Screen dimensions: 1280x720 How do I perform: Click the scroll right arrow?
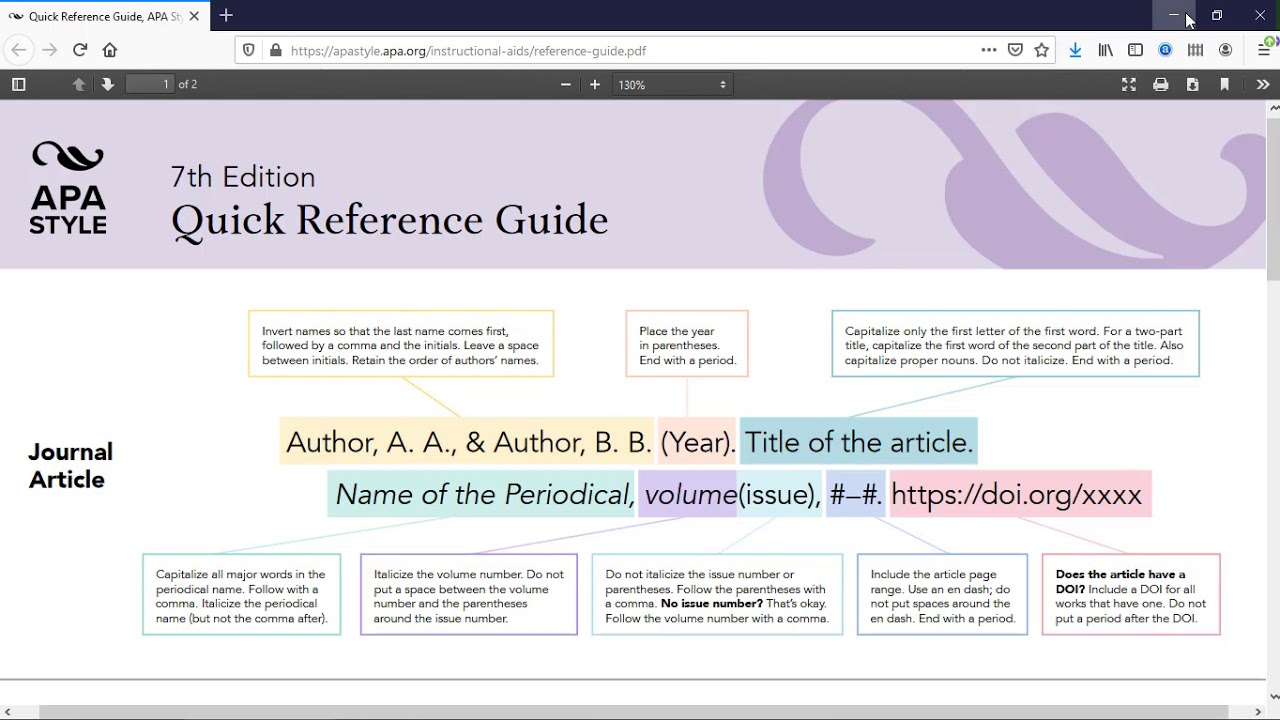click(x=1258, y=712)
